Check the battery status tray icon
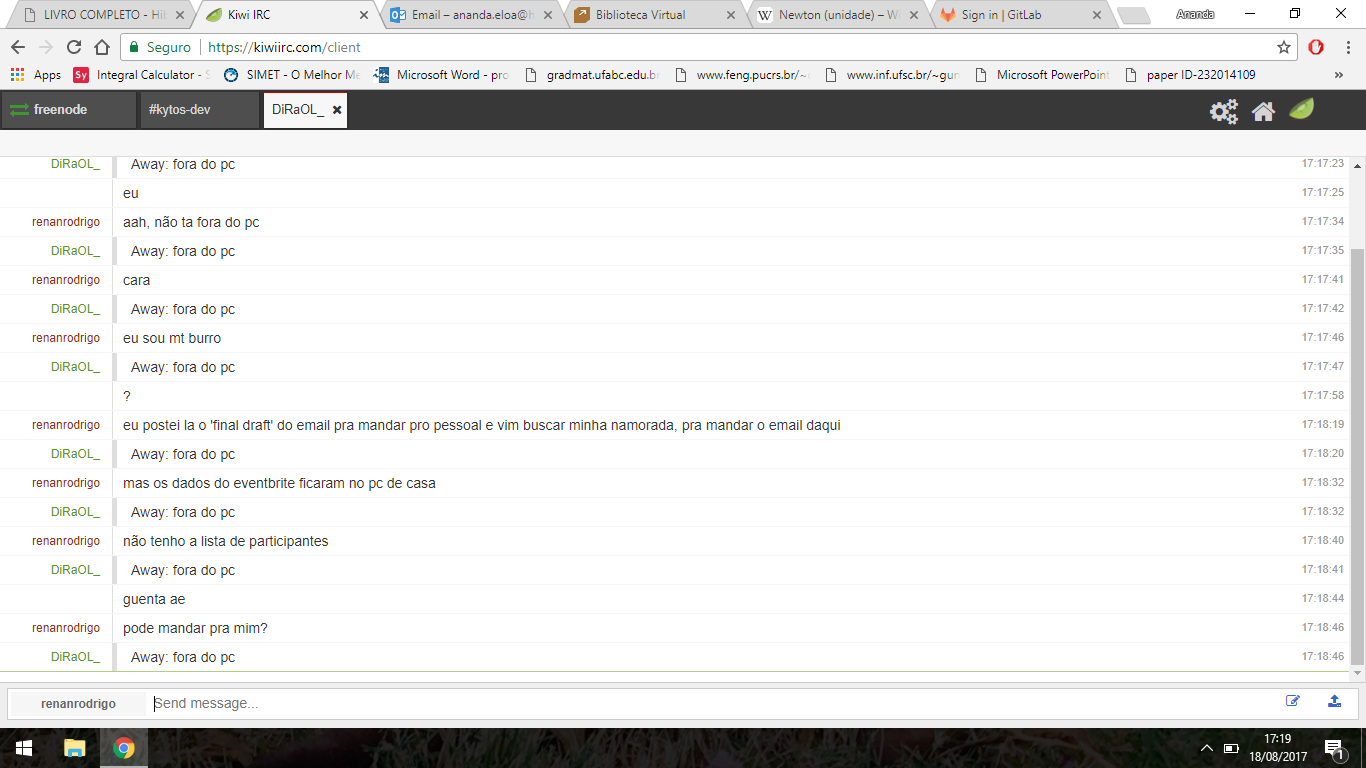 1231,748
